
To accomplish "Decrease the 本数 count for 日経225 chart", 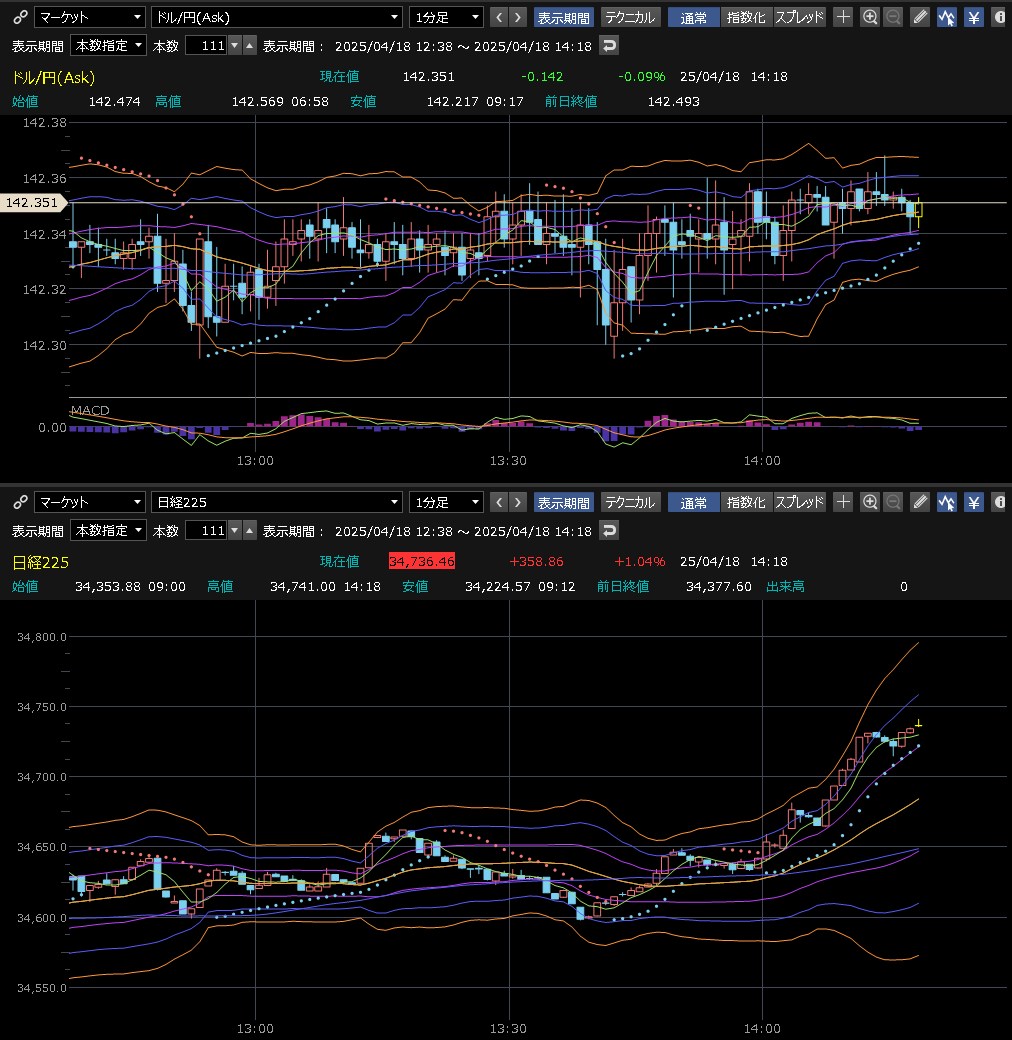I will coord(234,531).
